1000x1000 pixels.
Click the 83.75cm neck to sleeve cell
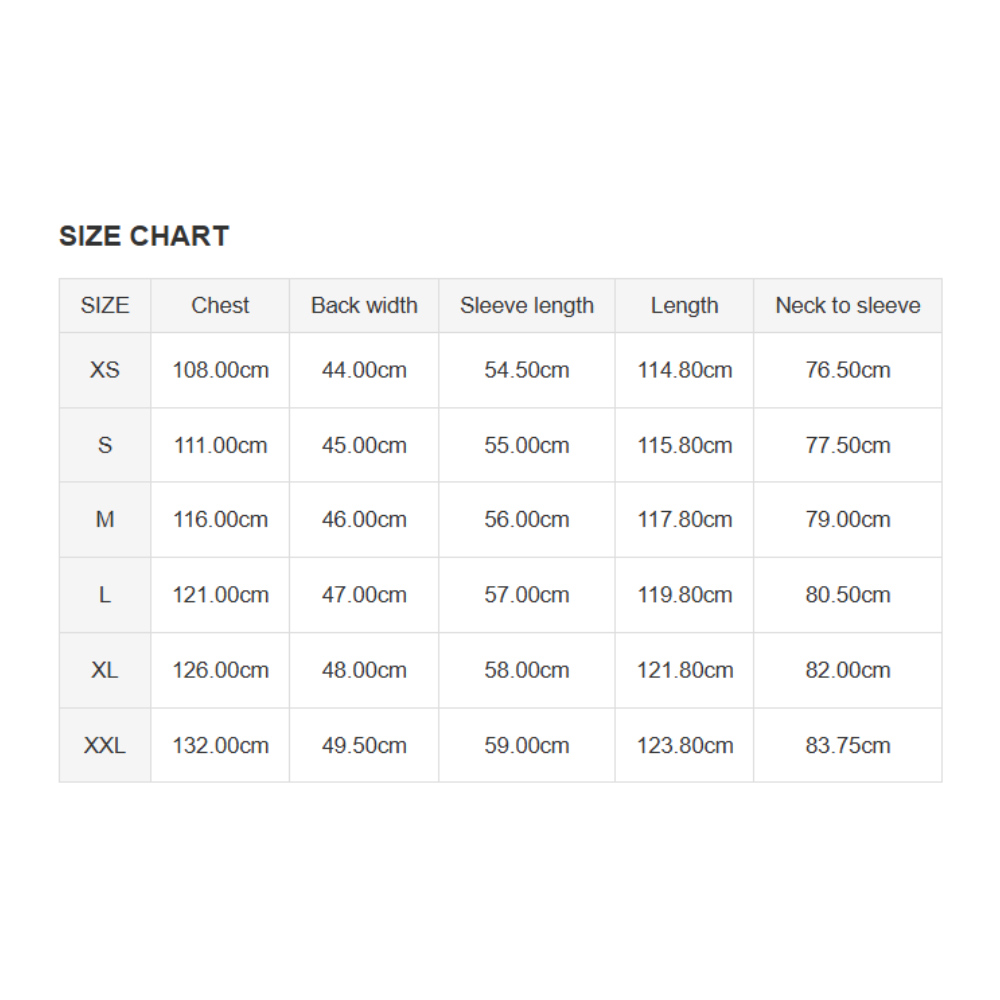[848, 745]
